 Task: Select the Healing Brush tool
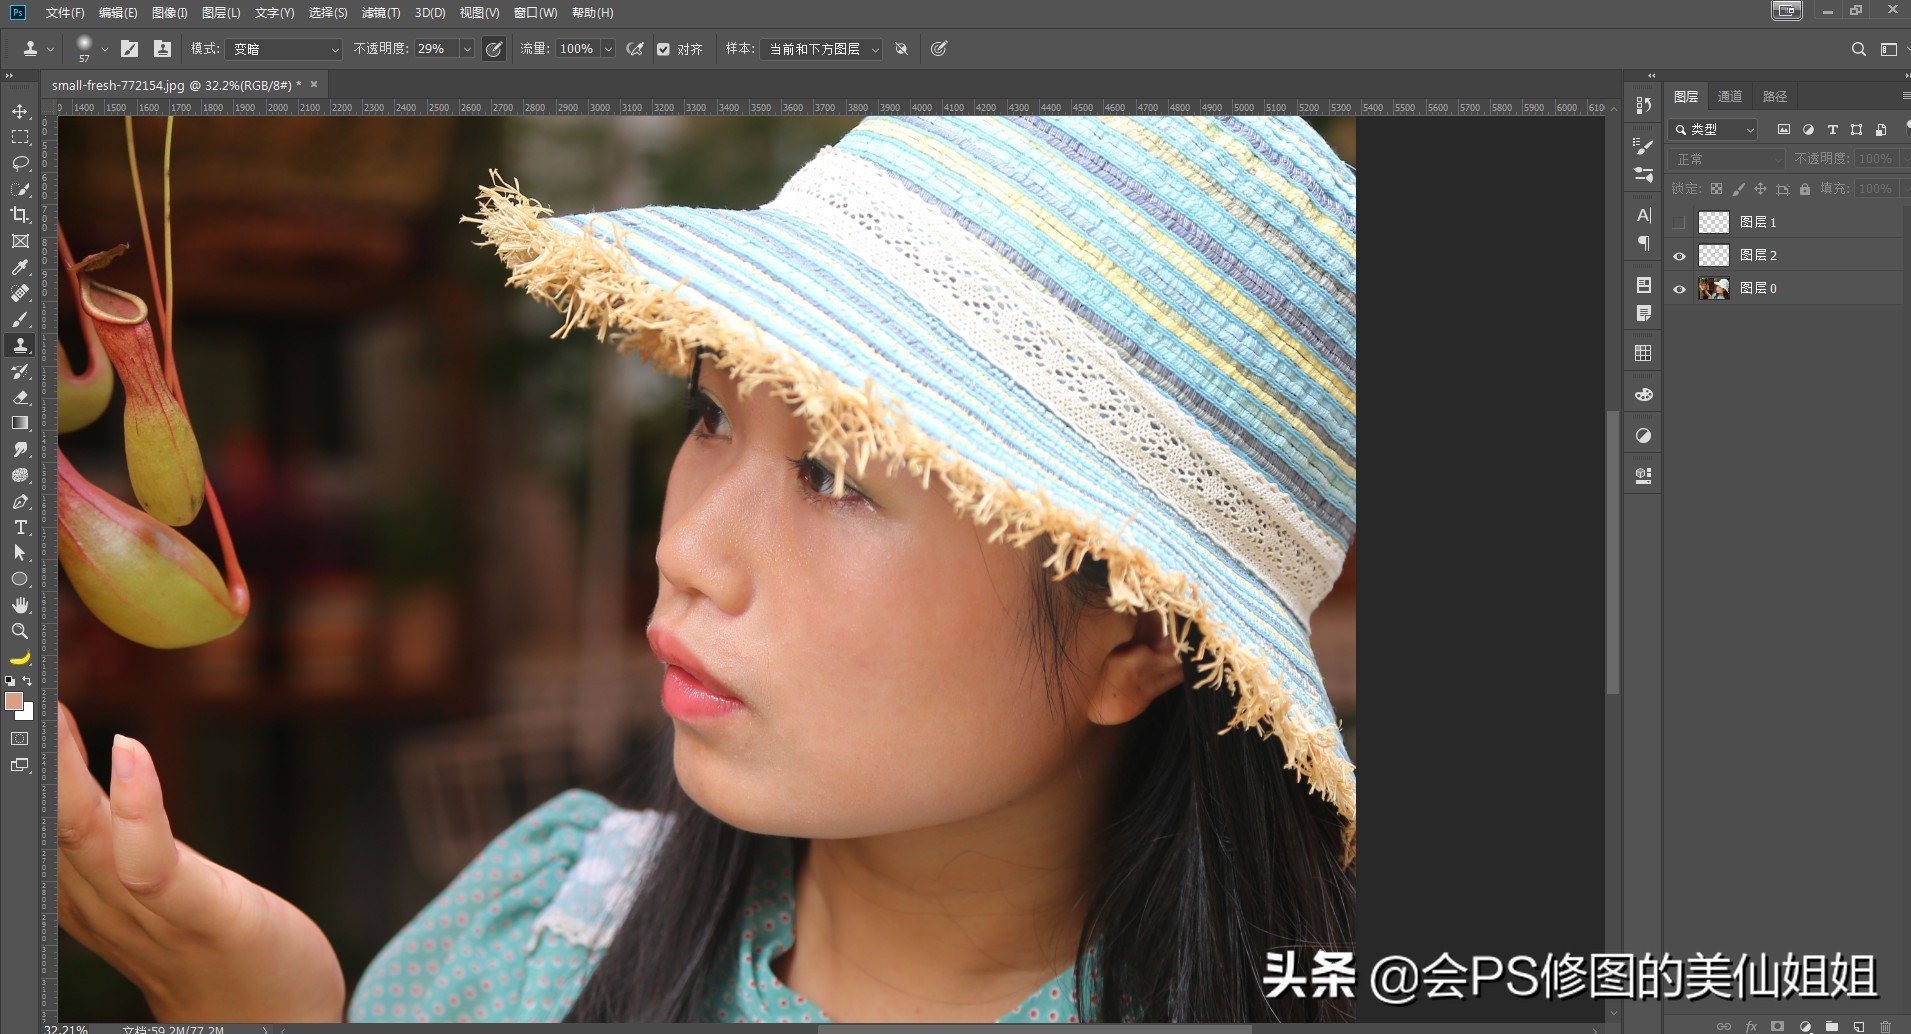pos(20,293)
